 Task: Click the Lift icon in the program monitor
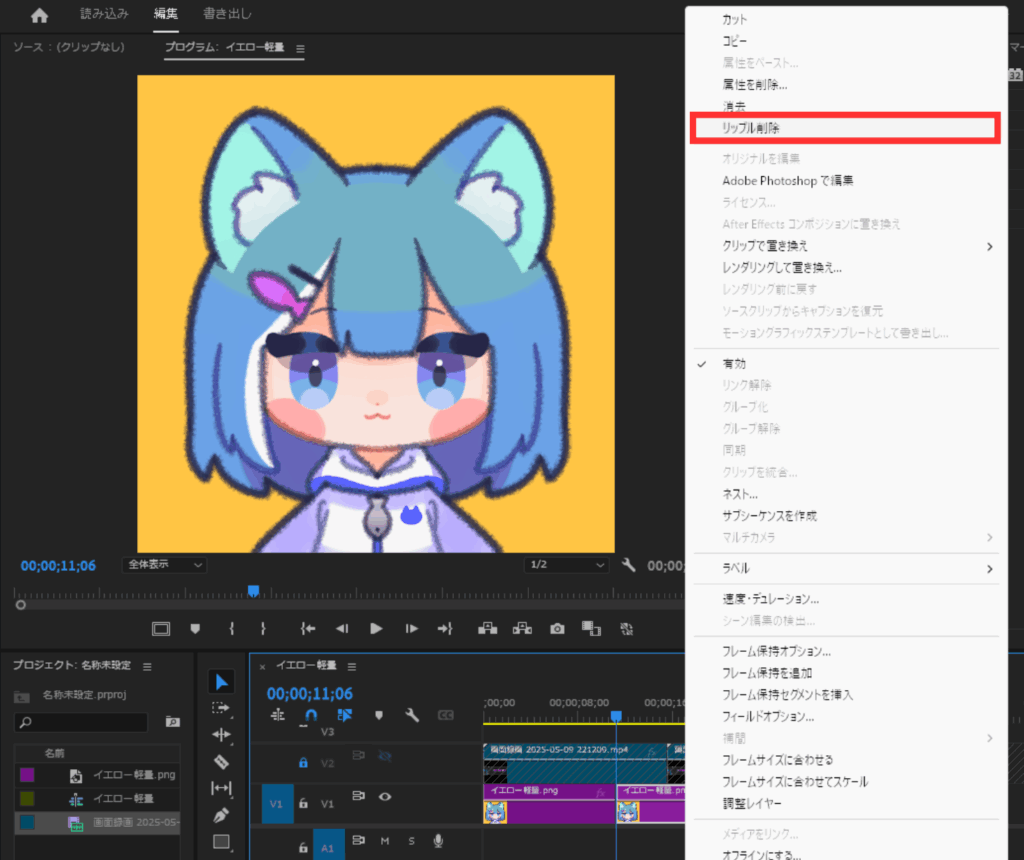click(x=487, y=628)
